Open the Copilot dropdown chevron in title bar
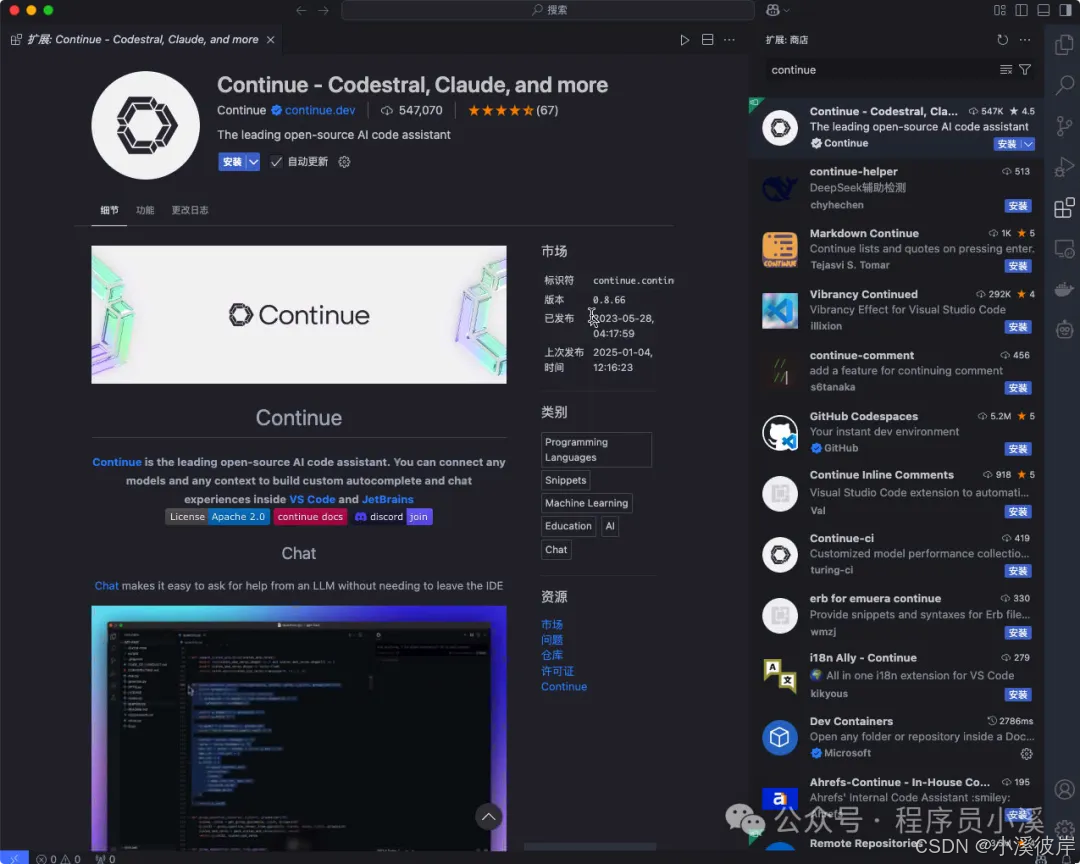1080x864 pixels. 786,10
